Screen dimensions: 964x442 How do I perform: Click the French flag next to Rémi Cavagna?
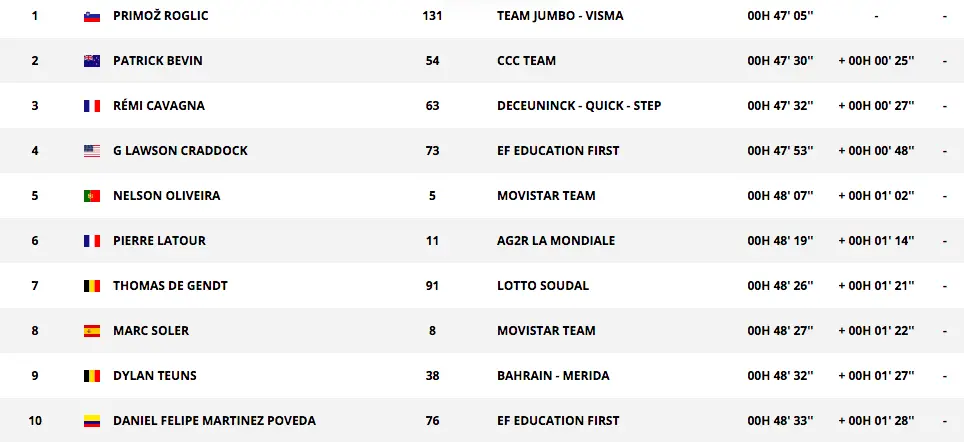click(92, 106)
